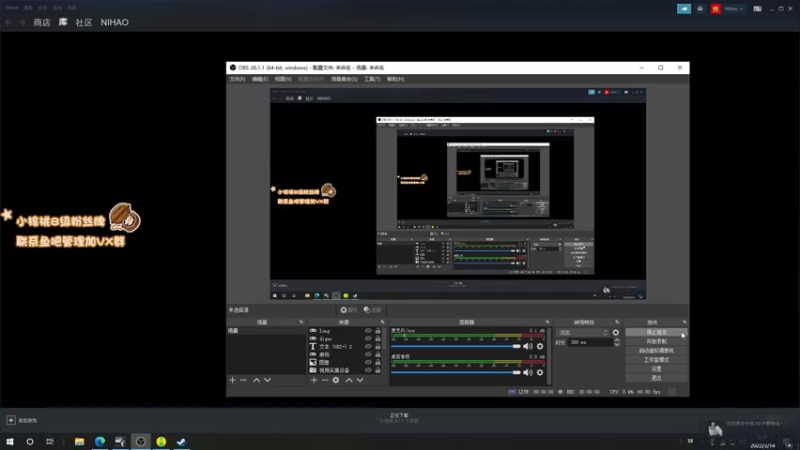This screenshot has height=450, width=800.
Task: Switch to the Steam 库 tab
Action: click(63, 22)
